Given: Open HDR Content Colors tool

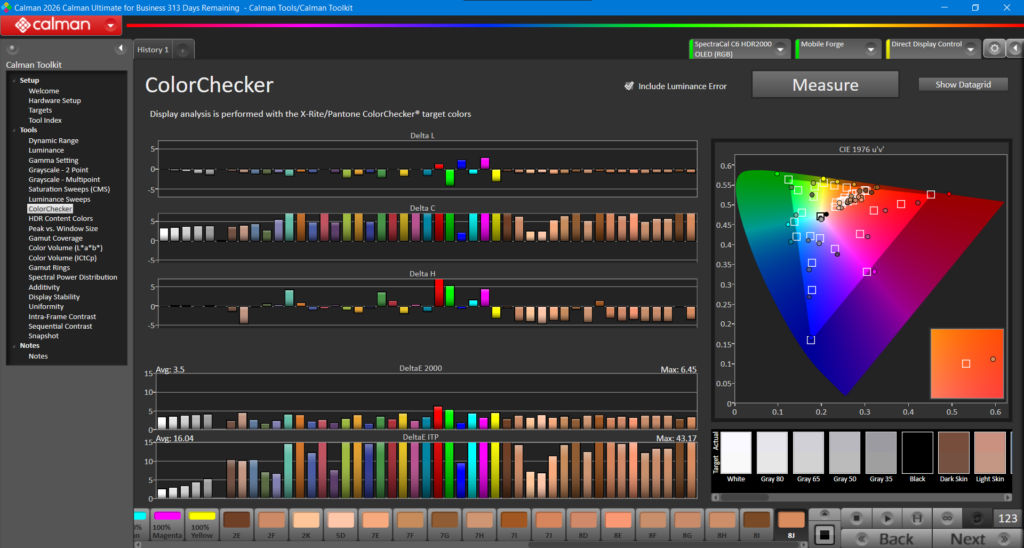Looking at the screenshot, I should click(x=61, y=219).
